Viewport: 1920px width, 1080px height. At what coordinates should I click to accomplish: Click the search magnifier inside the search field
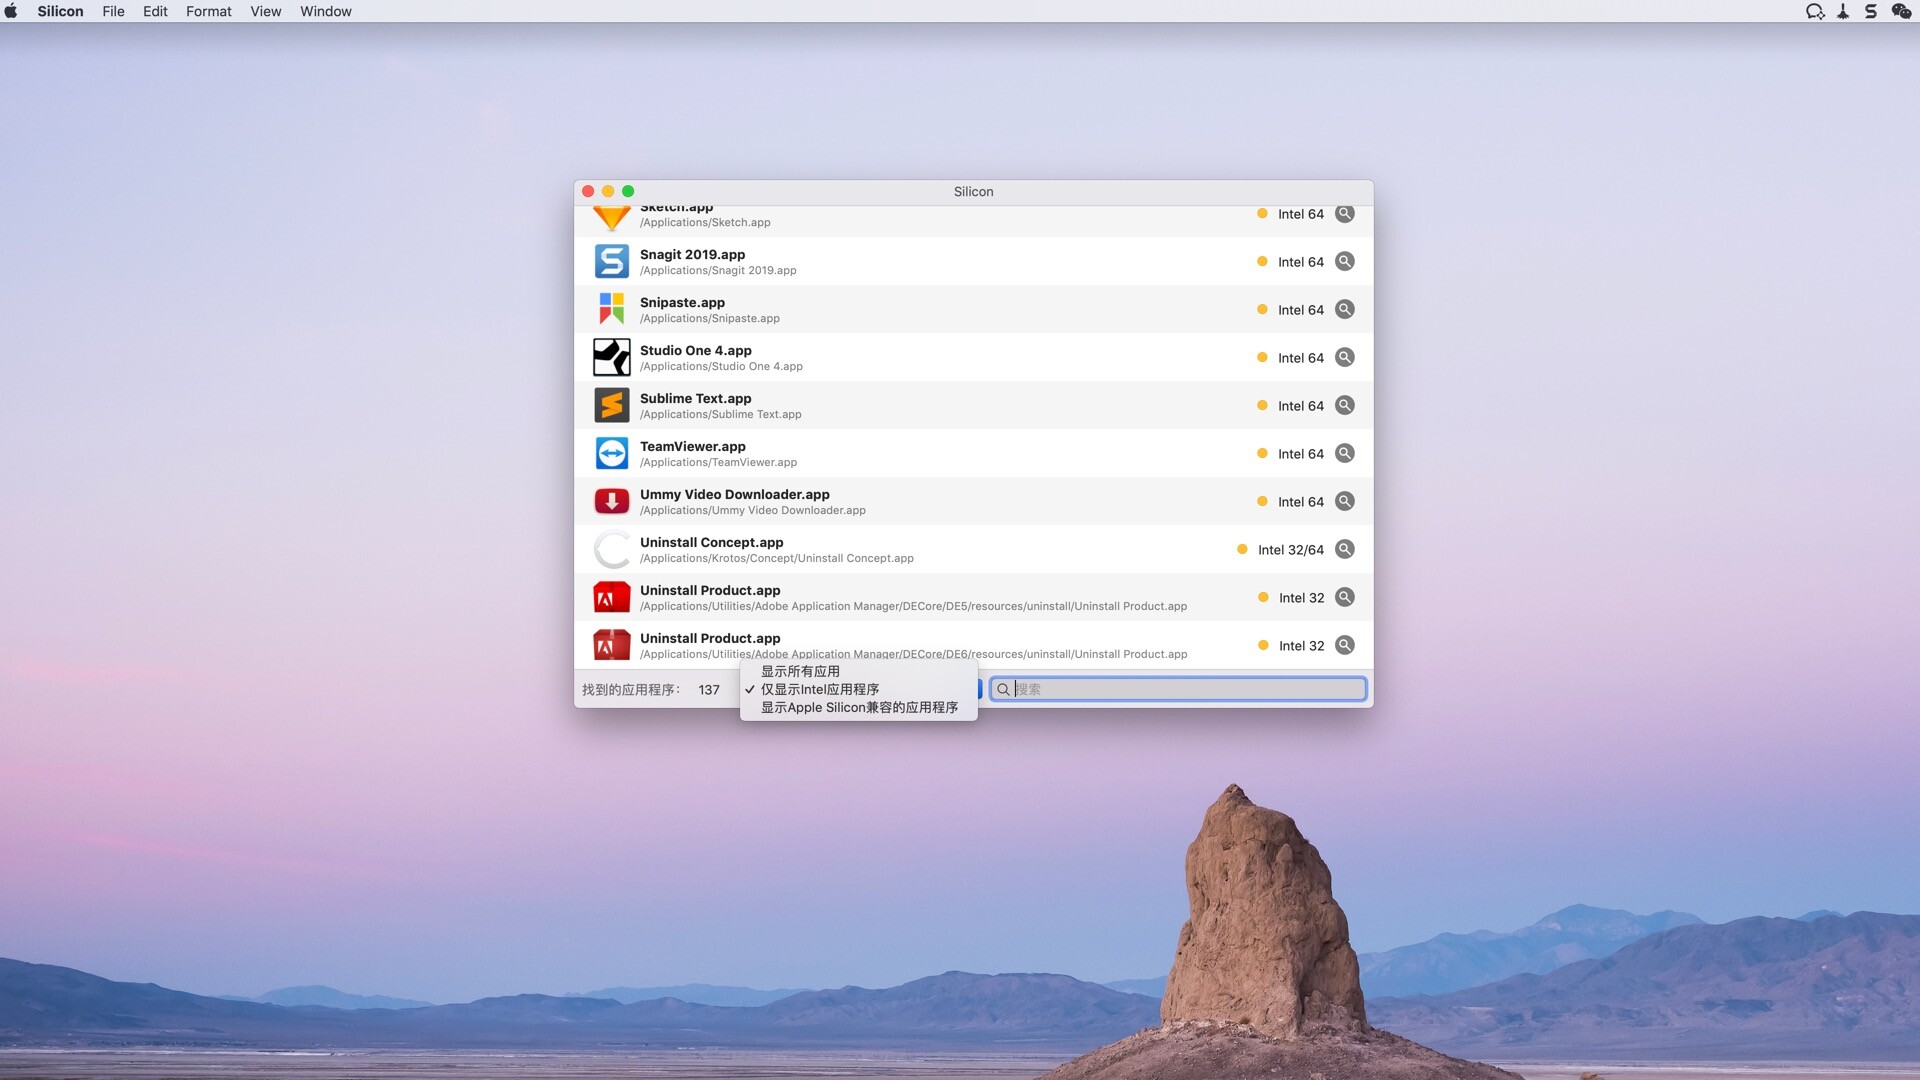click(x=1003, y=689)
